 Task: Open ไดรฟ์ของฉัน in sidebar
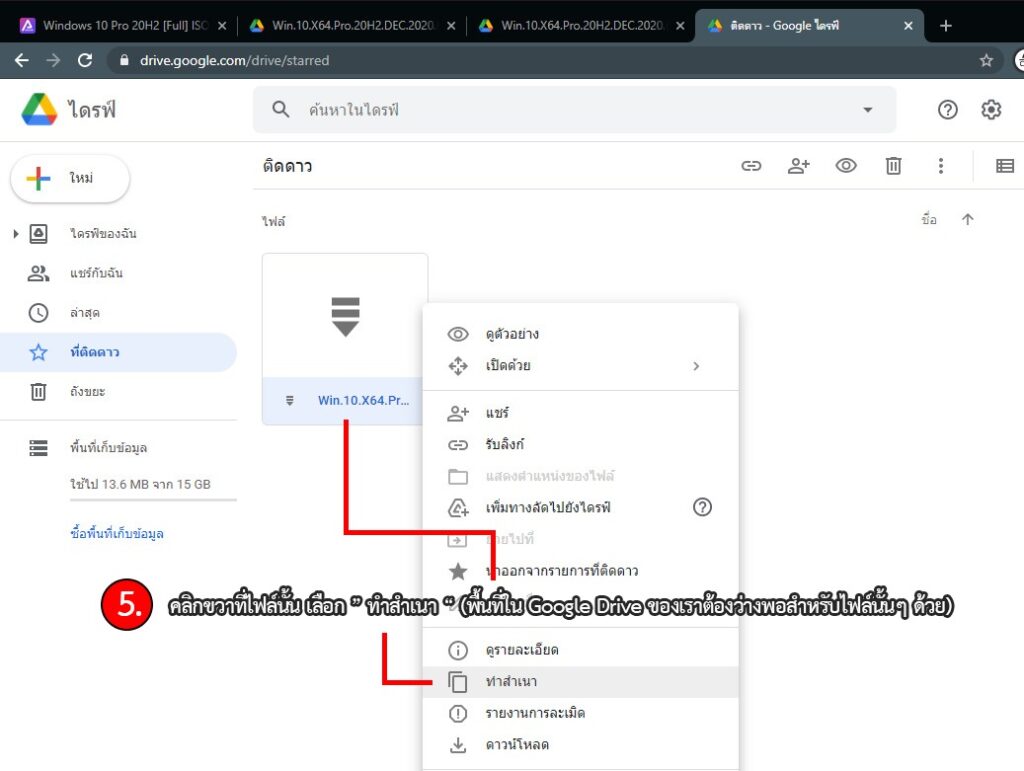103,234
